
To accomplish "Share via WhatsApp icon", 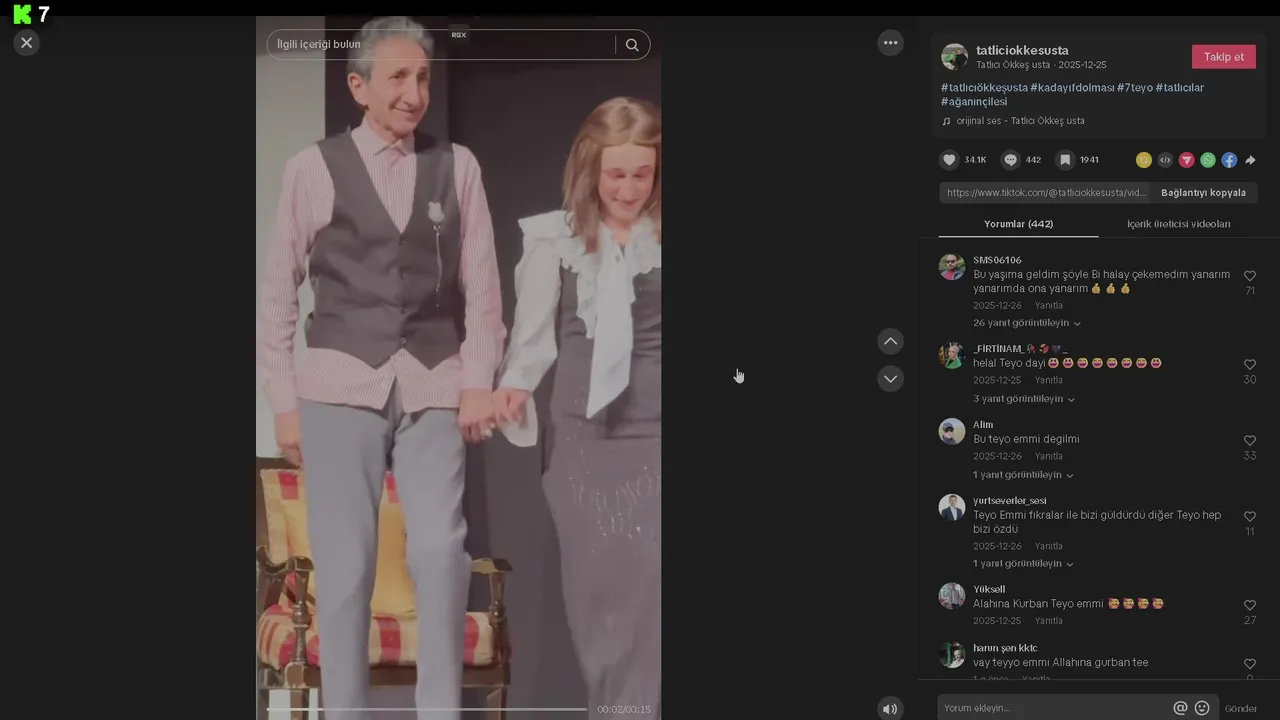I will (x=1208, y=160).
